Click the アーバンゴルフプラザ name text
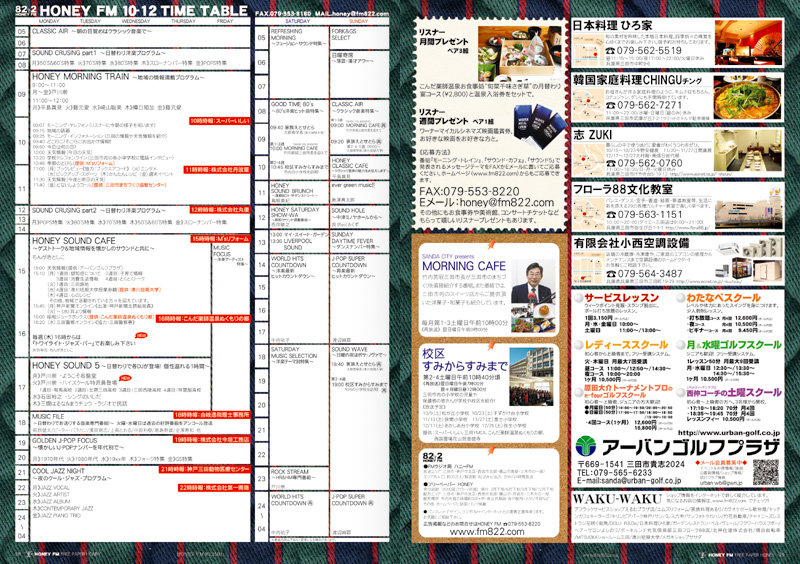800x564 pixels. point(691,447)
